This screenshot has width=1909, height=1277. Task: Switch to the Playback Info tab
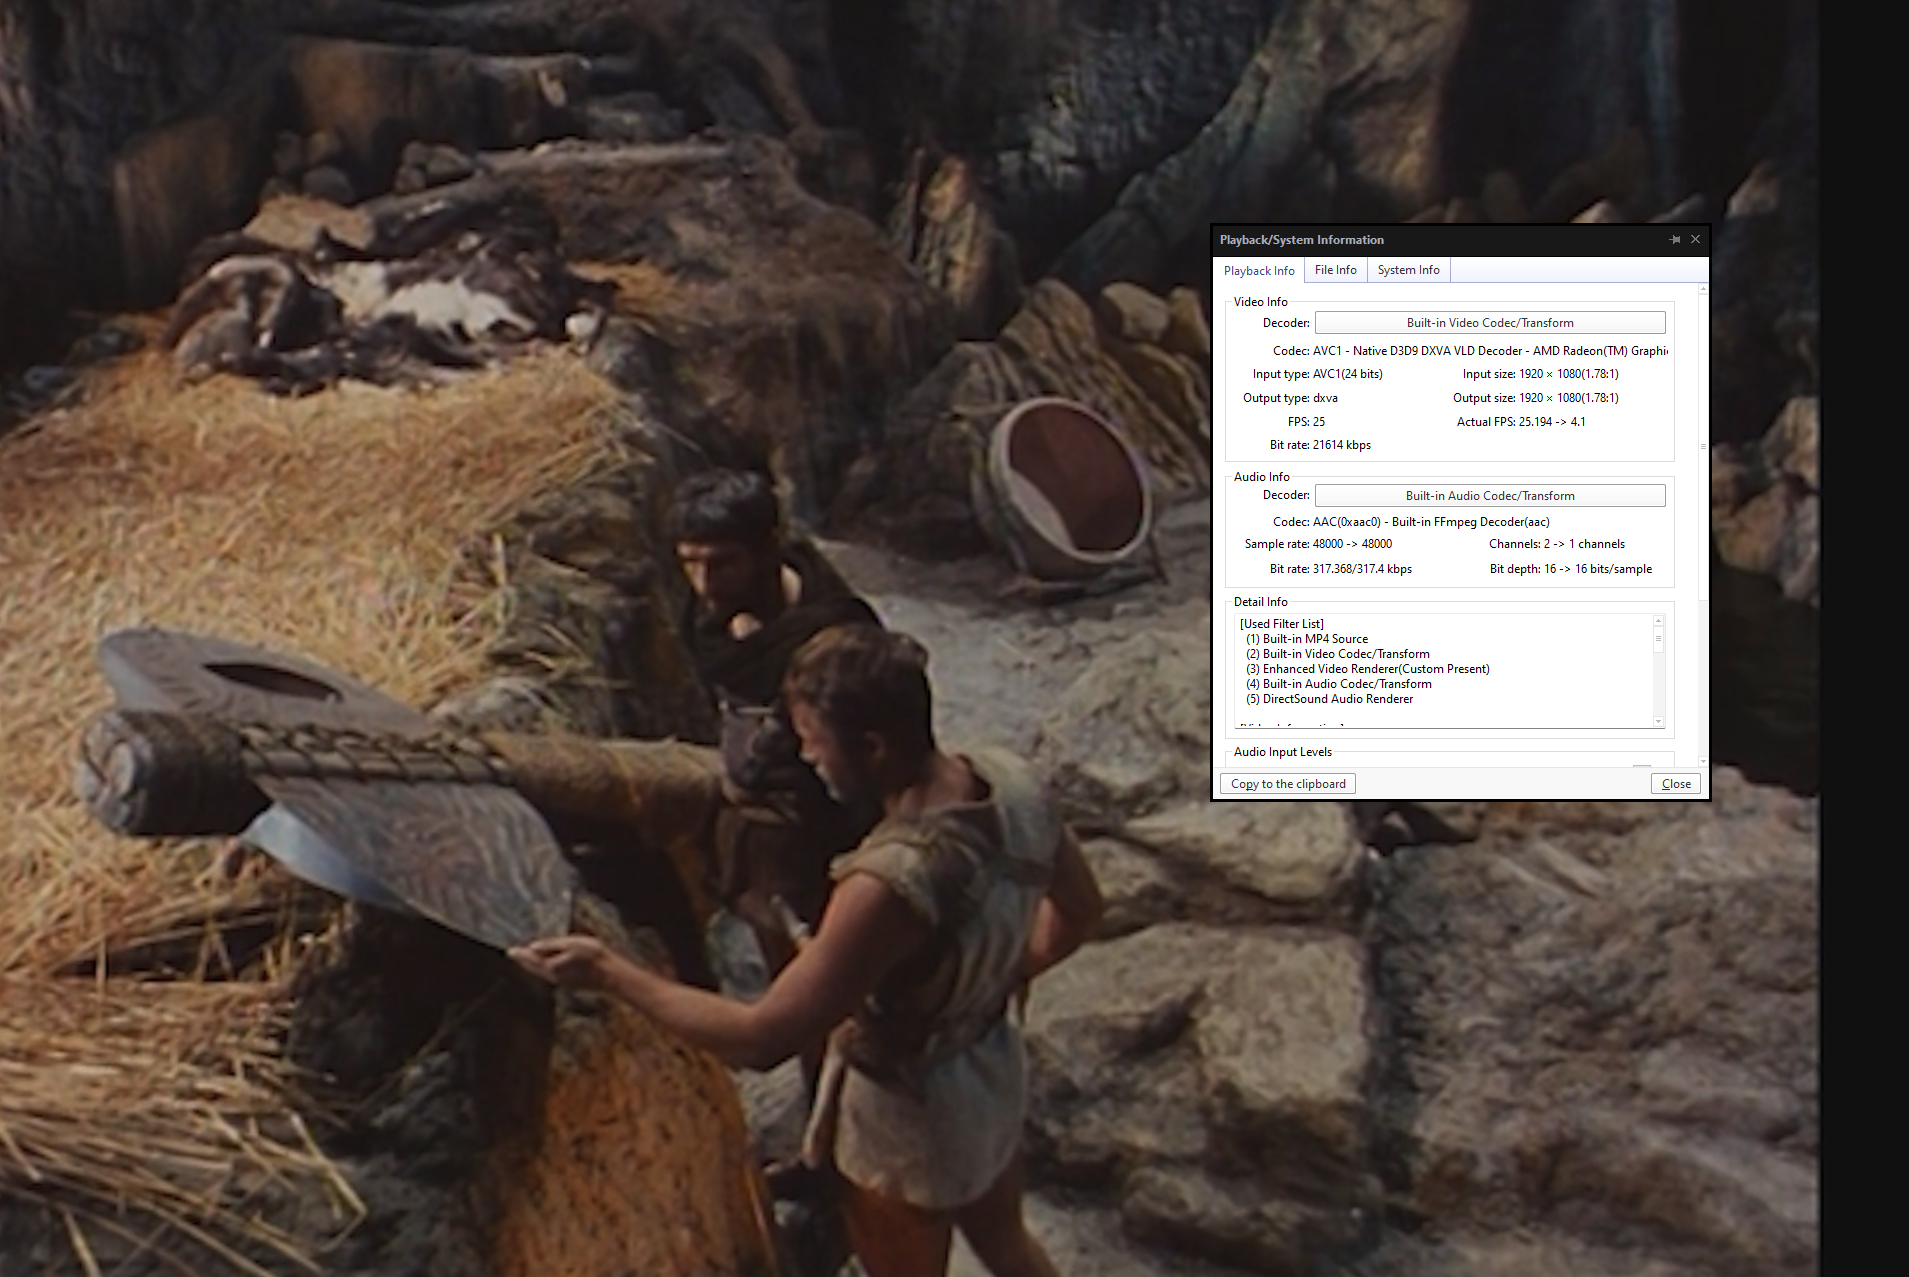(1259, 271)
